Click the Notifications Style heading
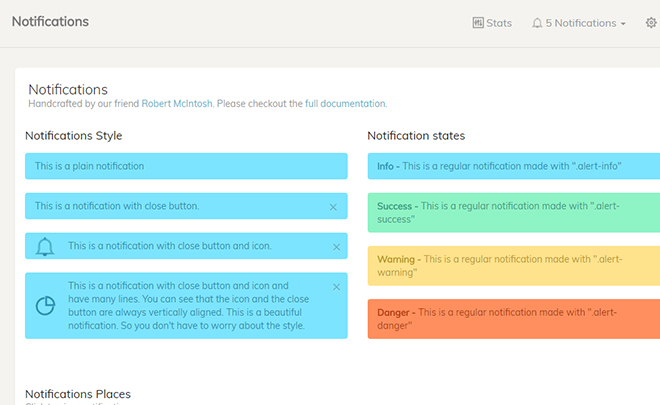660x405 pixels. pyautogui.click(x=74, y=136)
